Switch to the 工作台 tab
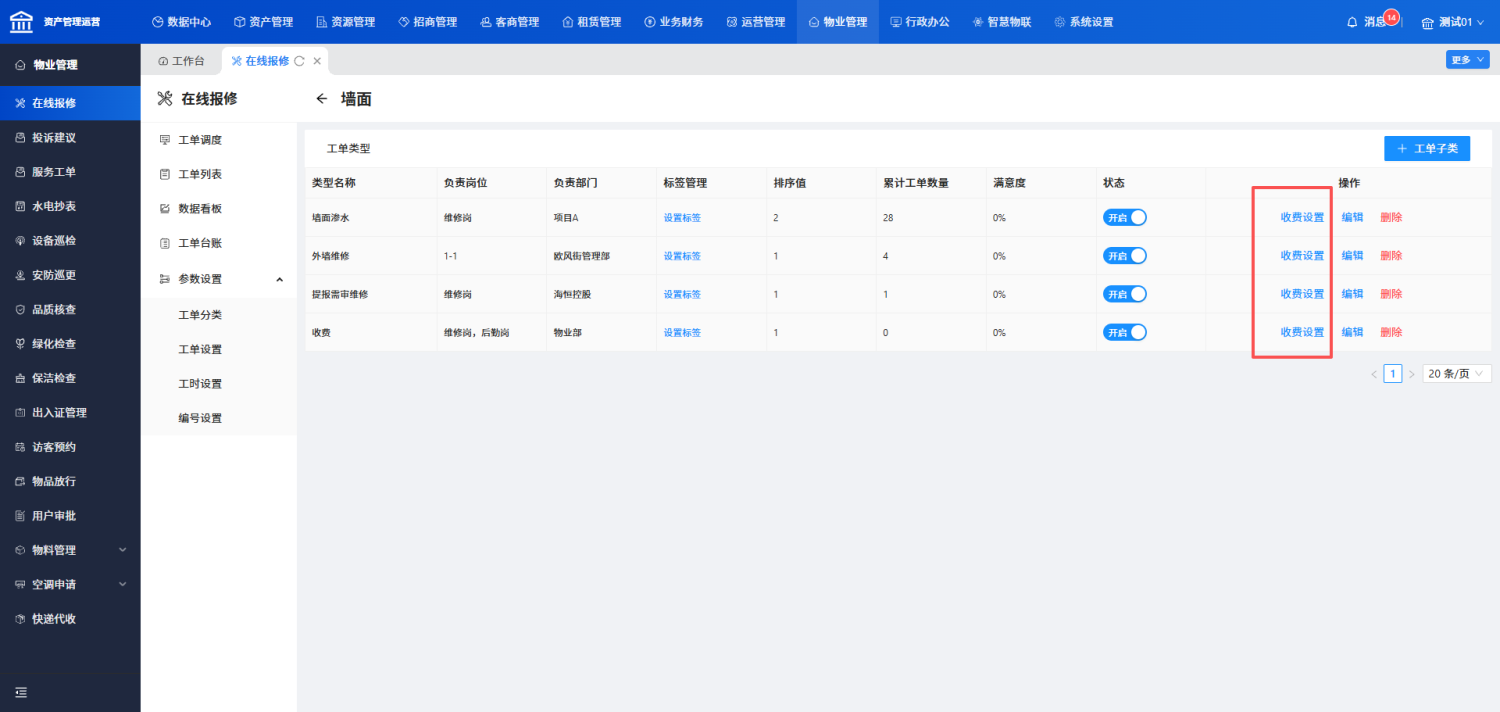 [x=181, y=61]
